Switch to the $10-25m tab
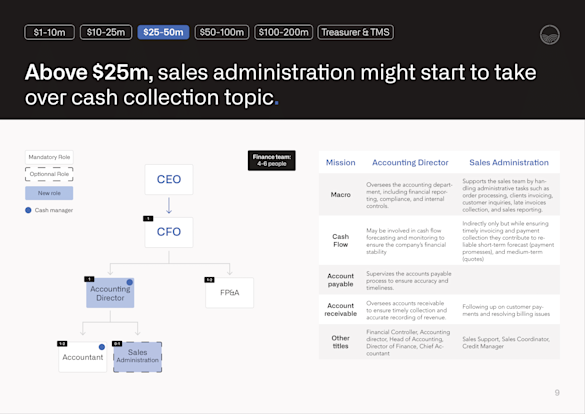585x414 pixels. [x=106, y=32]
